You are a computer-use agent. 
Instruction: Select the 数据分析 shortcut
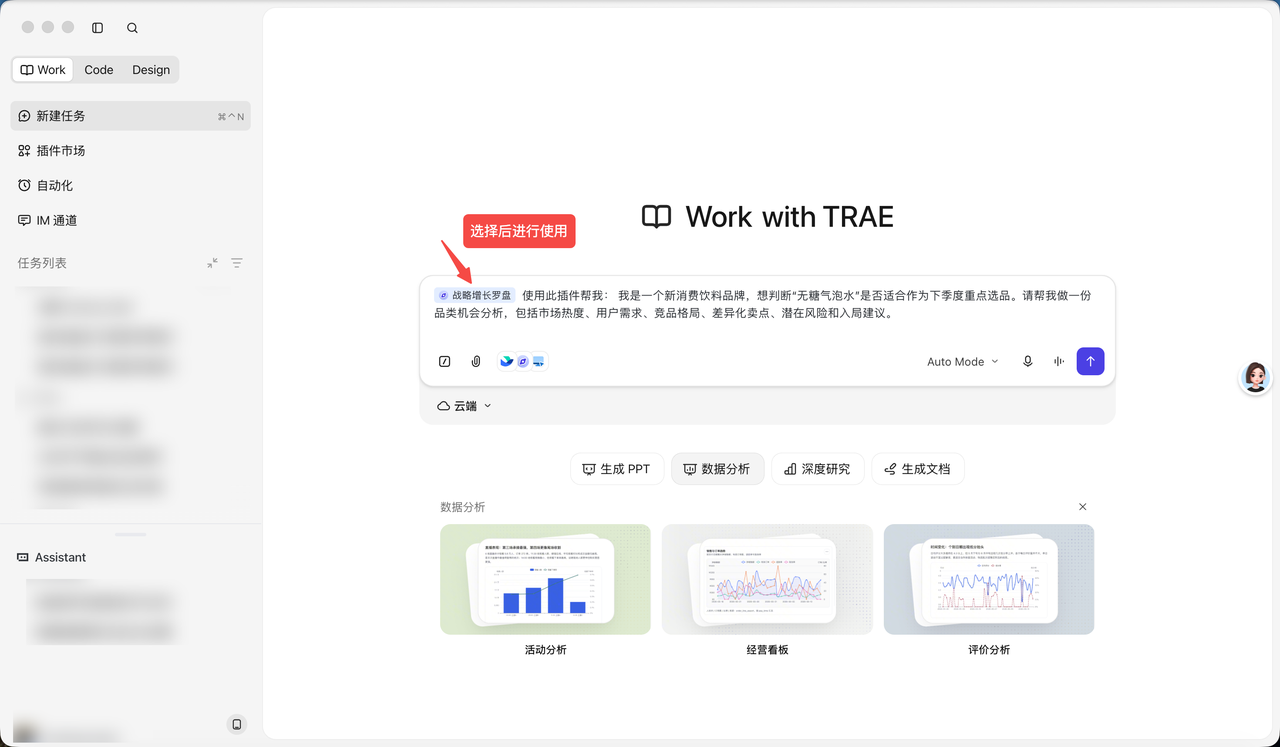pos(717,469)
